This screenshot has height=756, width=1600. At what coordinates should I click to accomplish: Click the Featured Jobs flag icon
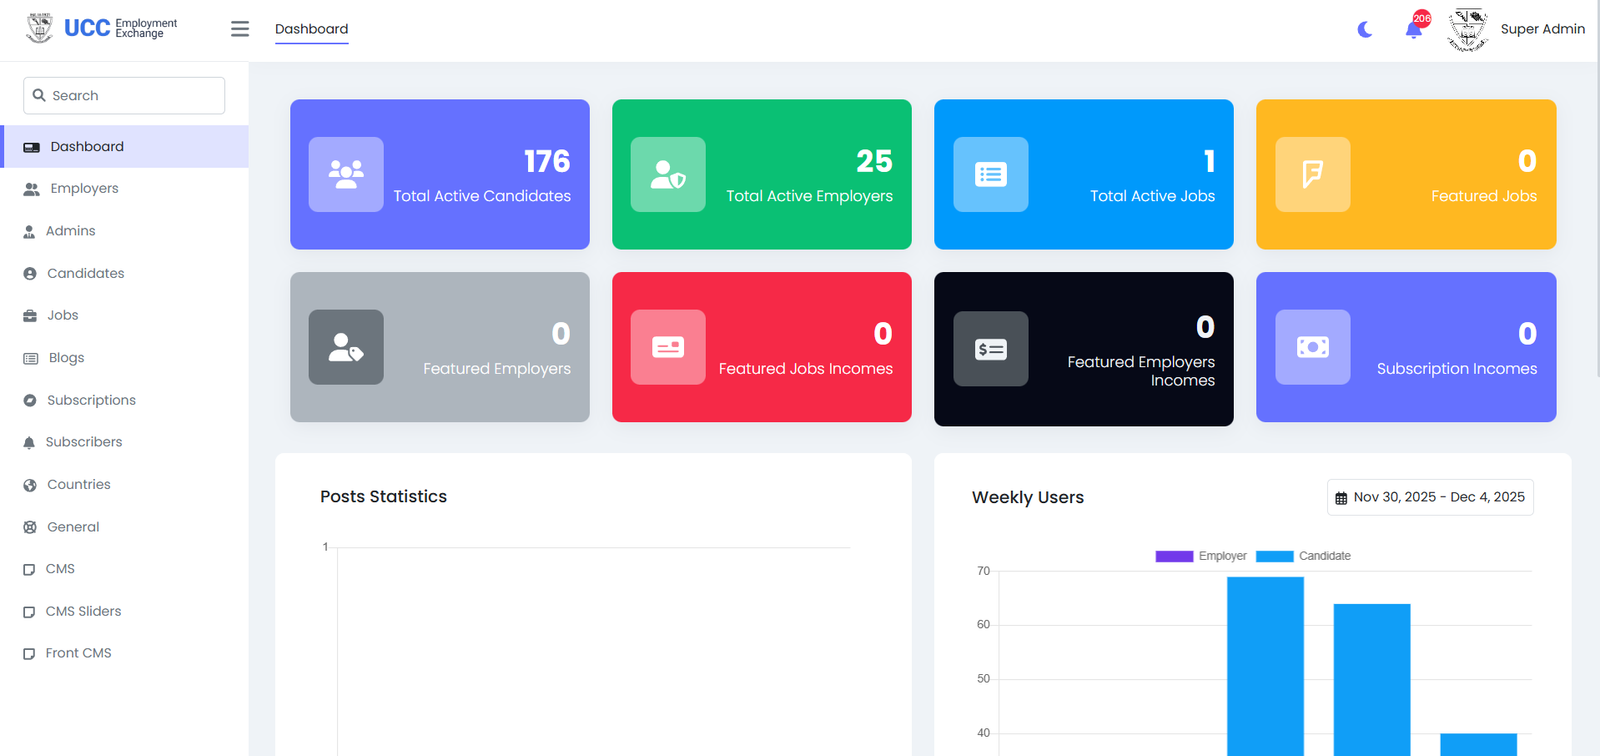[1312, 174]
